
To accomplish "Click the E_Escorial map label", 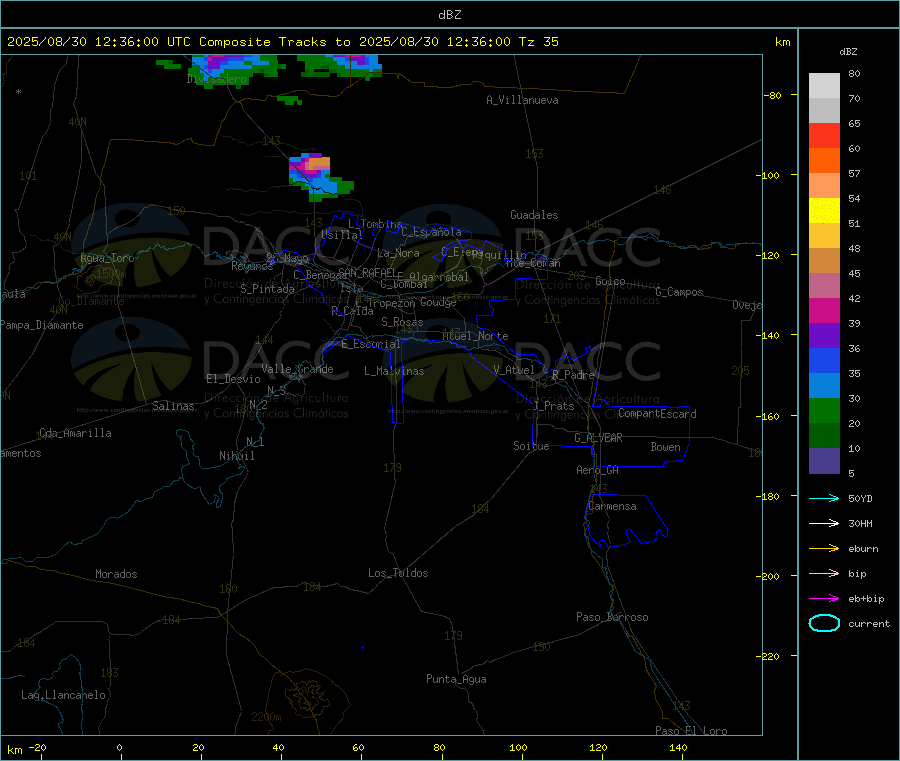I will click(x=371, y=344).
